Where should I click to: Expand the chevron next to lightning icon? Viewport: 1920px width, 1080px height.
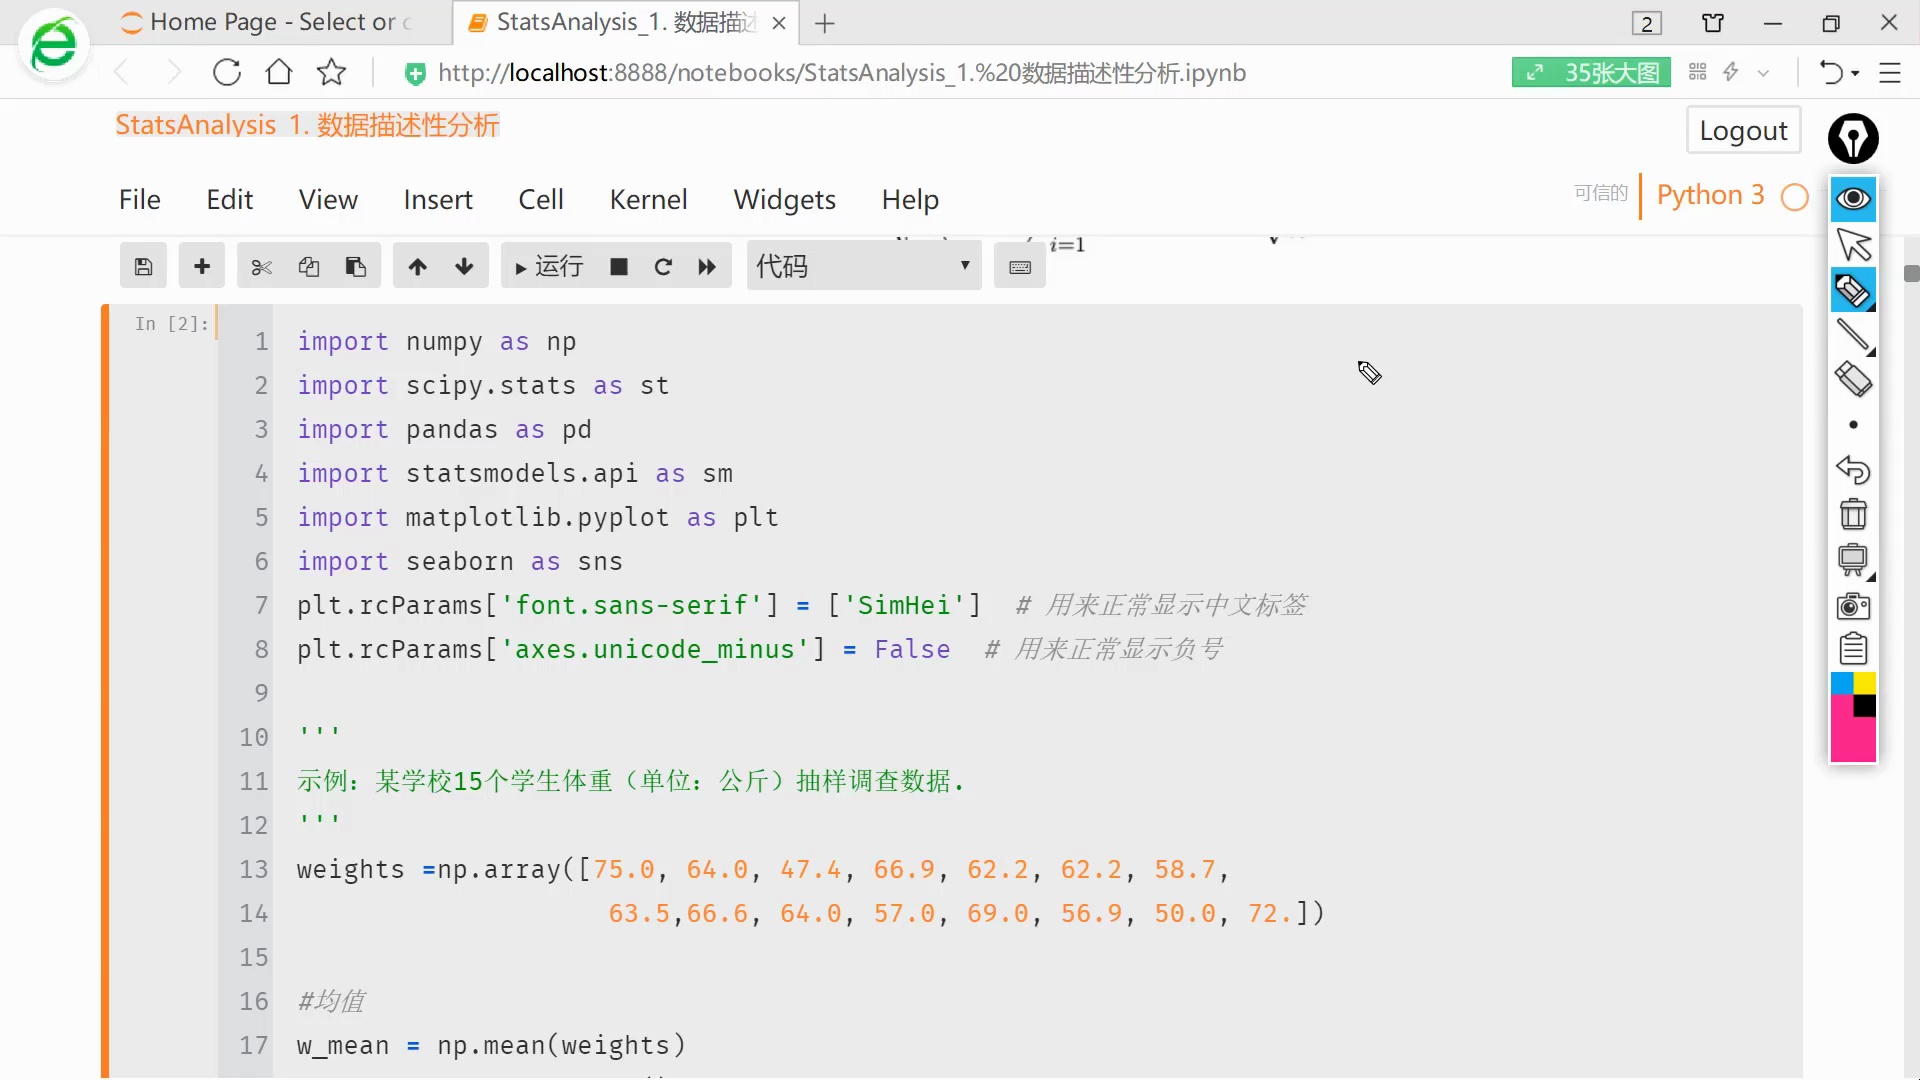(1764, 73)
